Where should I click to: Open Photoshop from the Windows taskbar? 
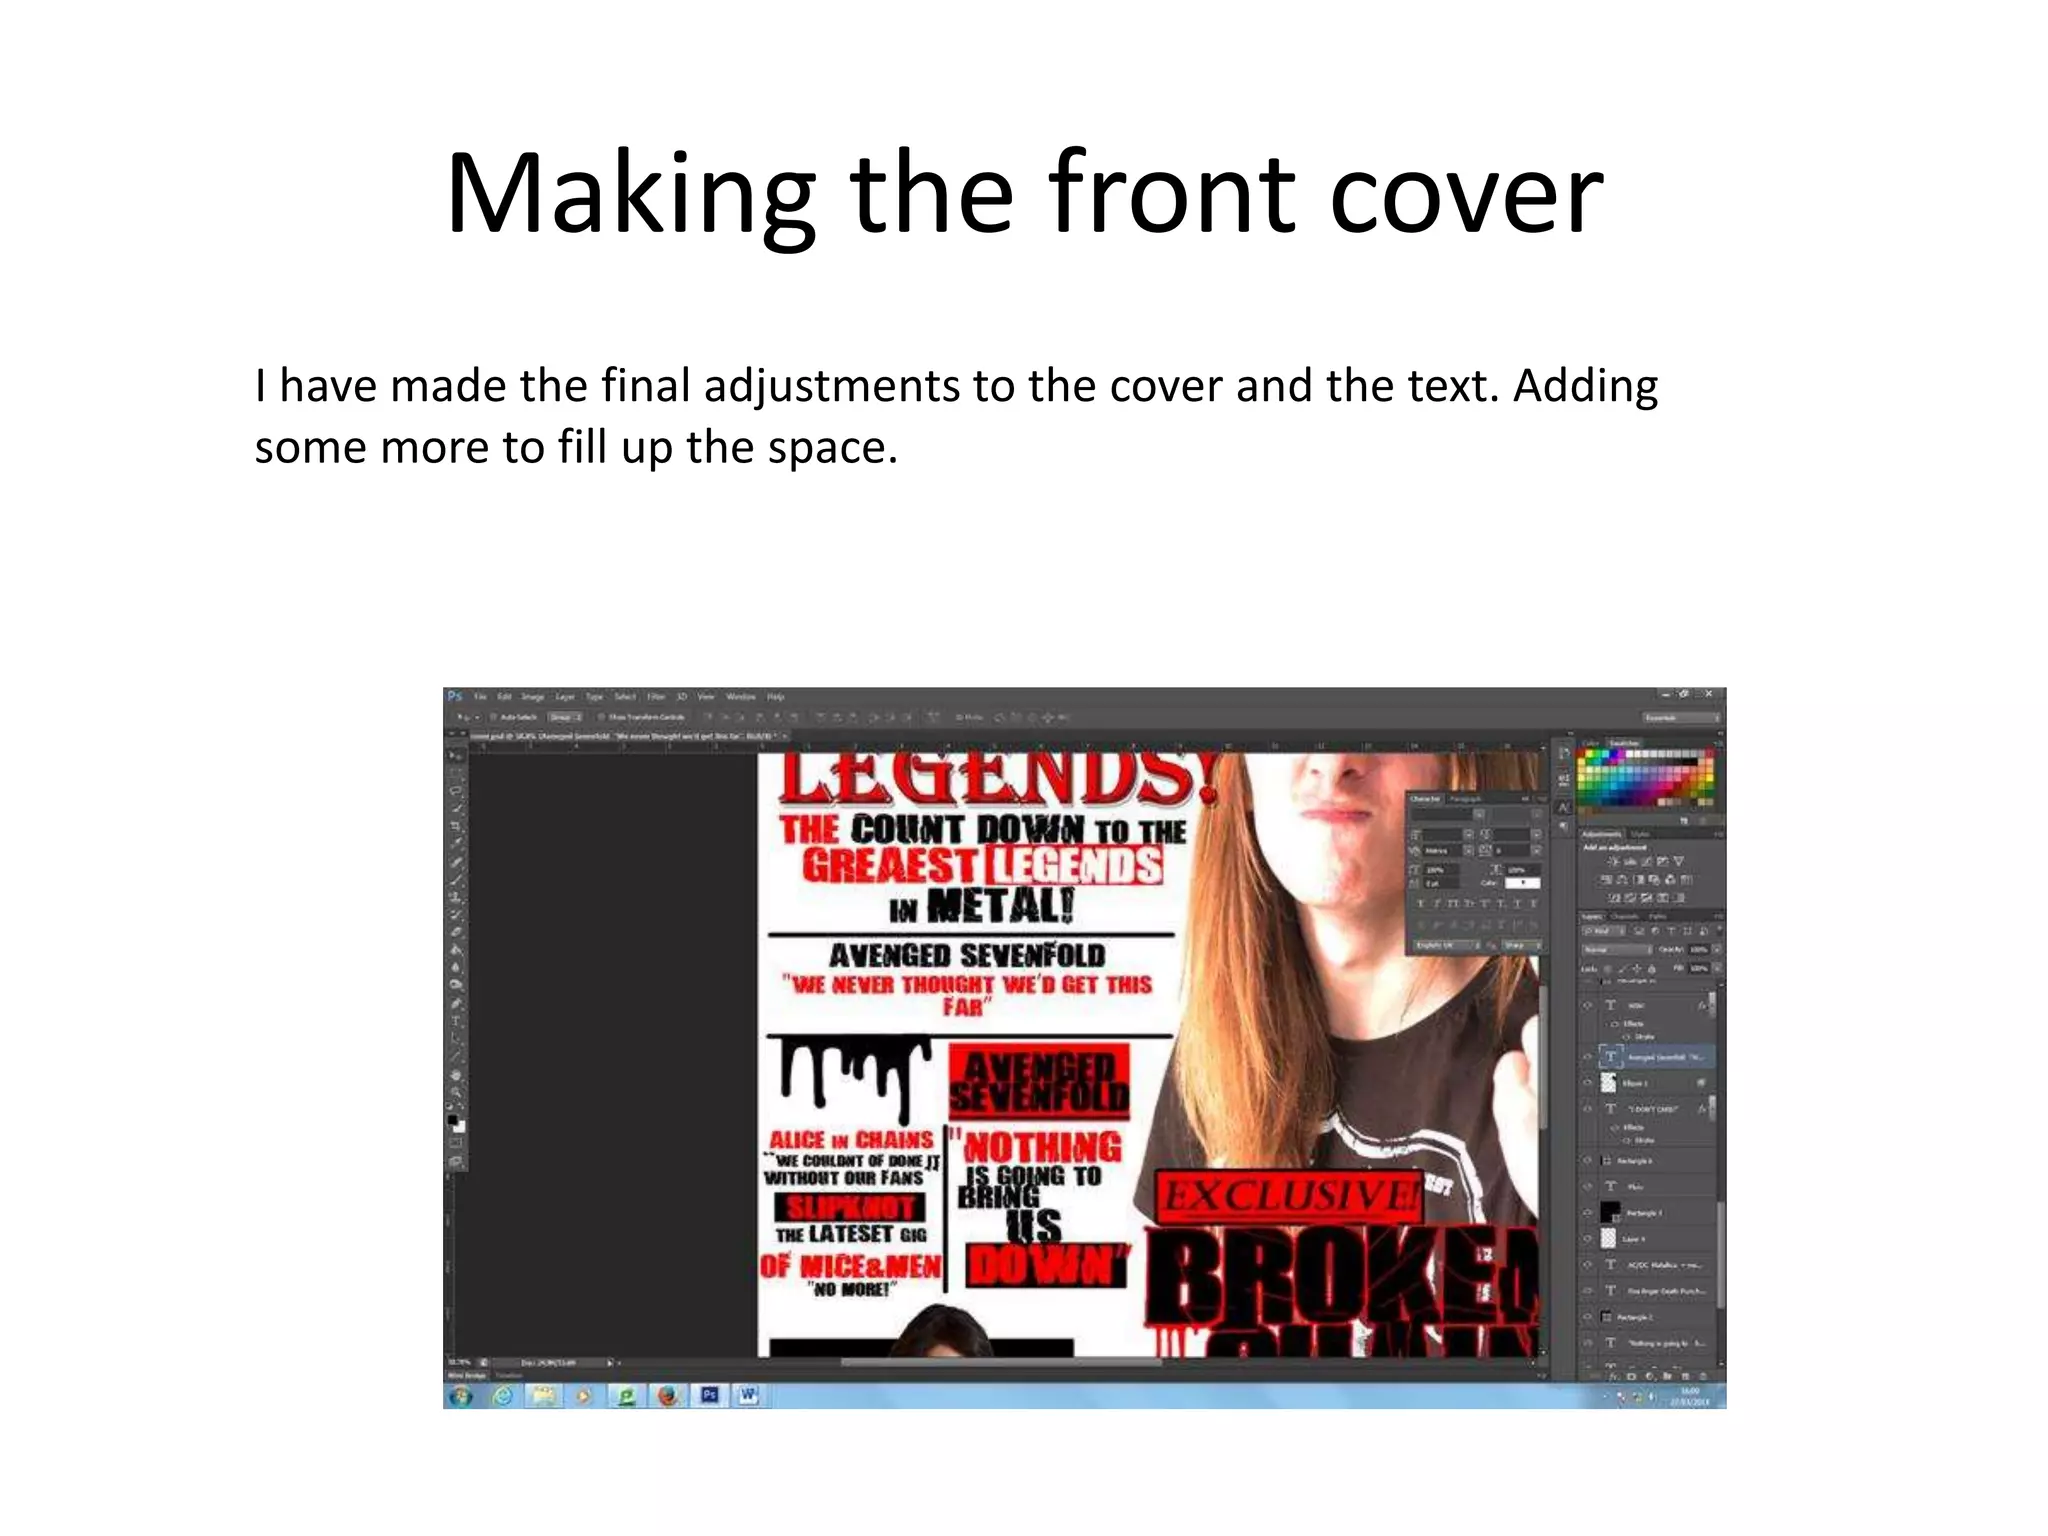point(709,1395)
